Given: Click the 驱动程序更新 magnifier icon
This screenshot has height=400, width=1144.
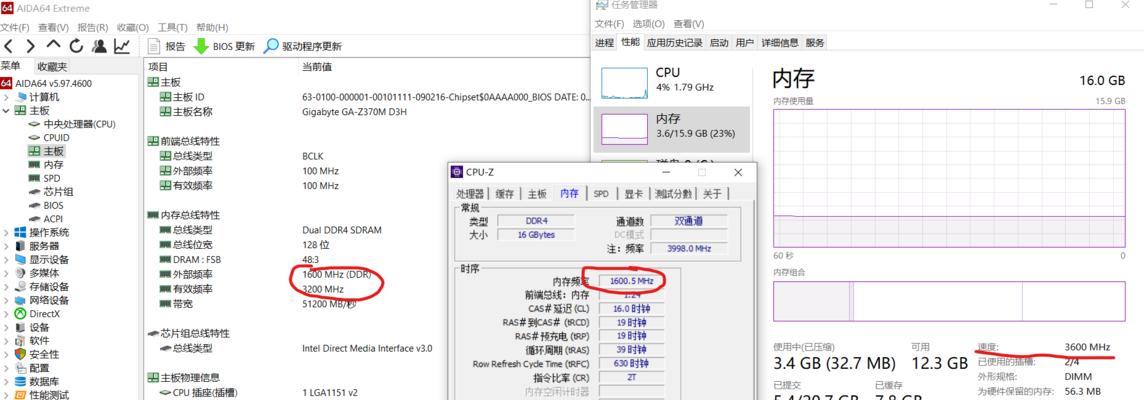Looking at the screenshot, I should pos(271,46).
